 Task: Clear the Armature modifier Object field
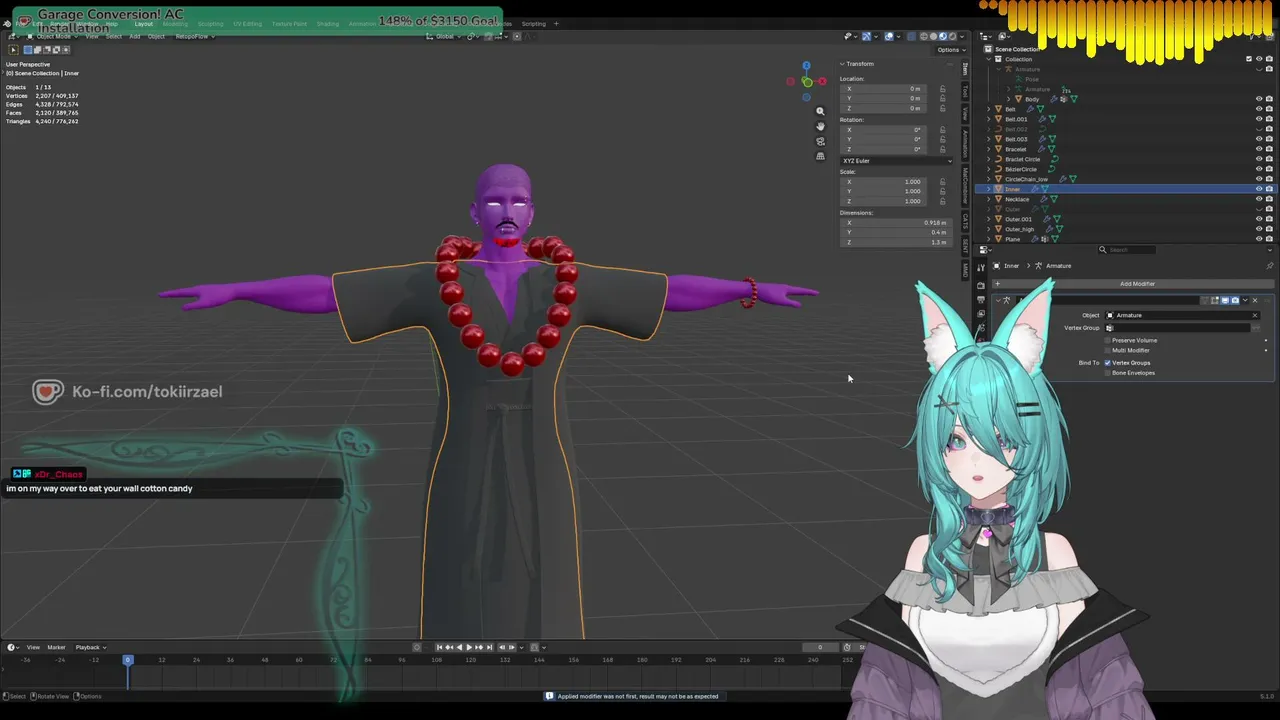pos(1255,315)
